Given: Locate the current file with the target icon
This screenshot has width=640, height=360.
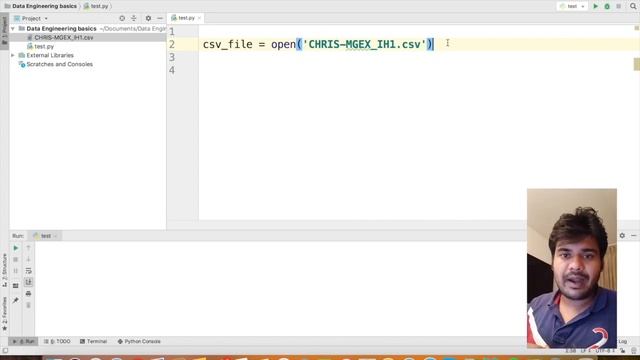Looking at the screenshot, I should [122, 18].
